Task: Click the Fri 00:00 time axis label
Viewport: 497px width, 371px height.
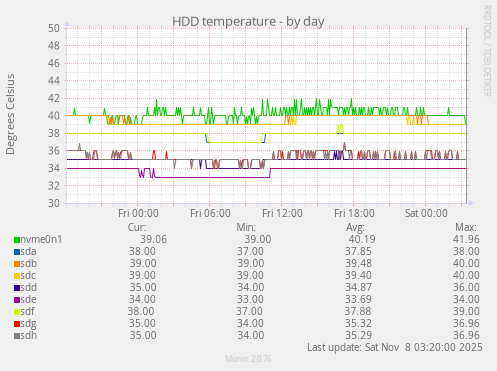Action: 138,213
